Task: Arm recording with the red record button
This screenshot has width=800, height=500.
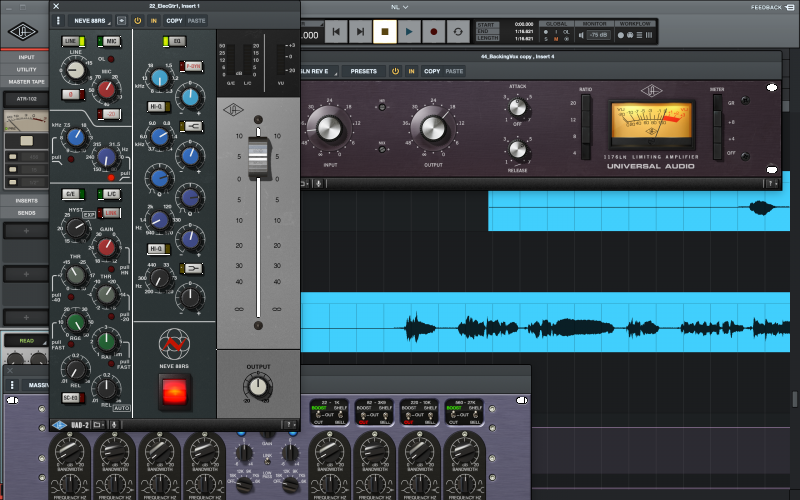Action: point(433,32)
